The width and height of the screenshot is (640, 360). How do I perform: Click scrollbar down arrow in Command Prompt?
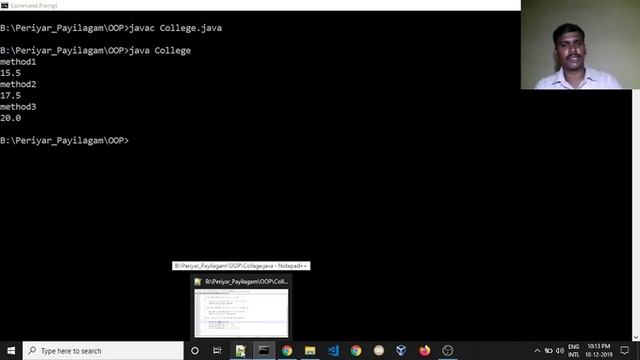point(636,338)
